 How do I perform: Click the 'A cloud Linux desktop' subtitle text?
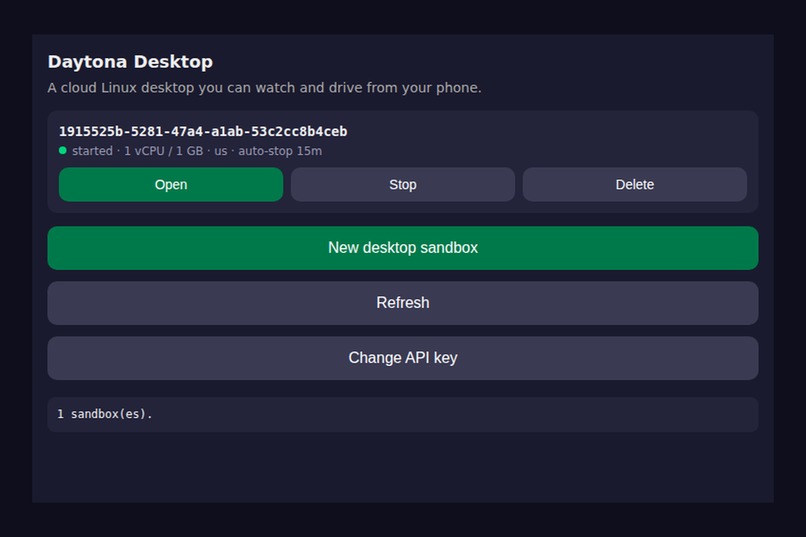click(x=264, y=88)
